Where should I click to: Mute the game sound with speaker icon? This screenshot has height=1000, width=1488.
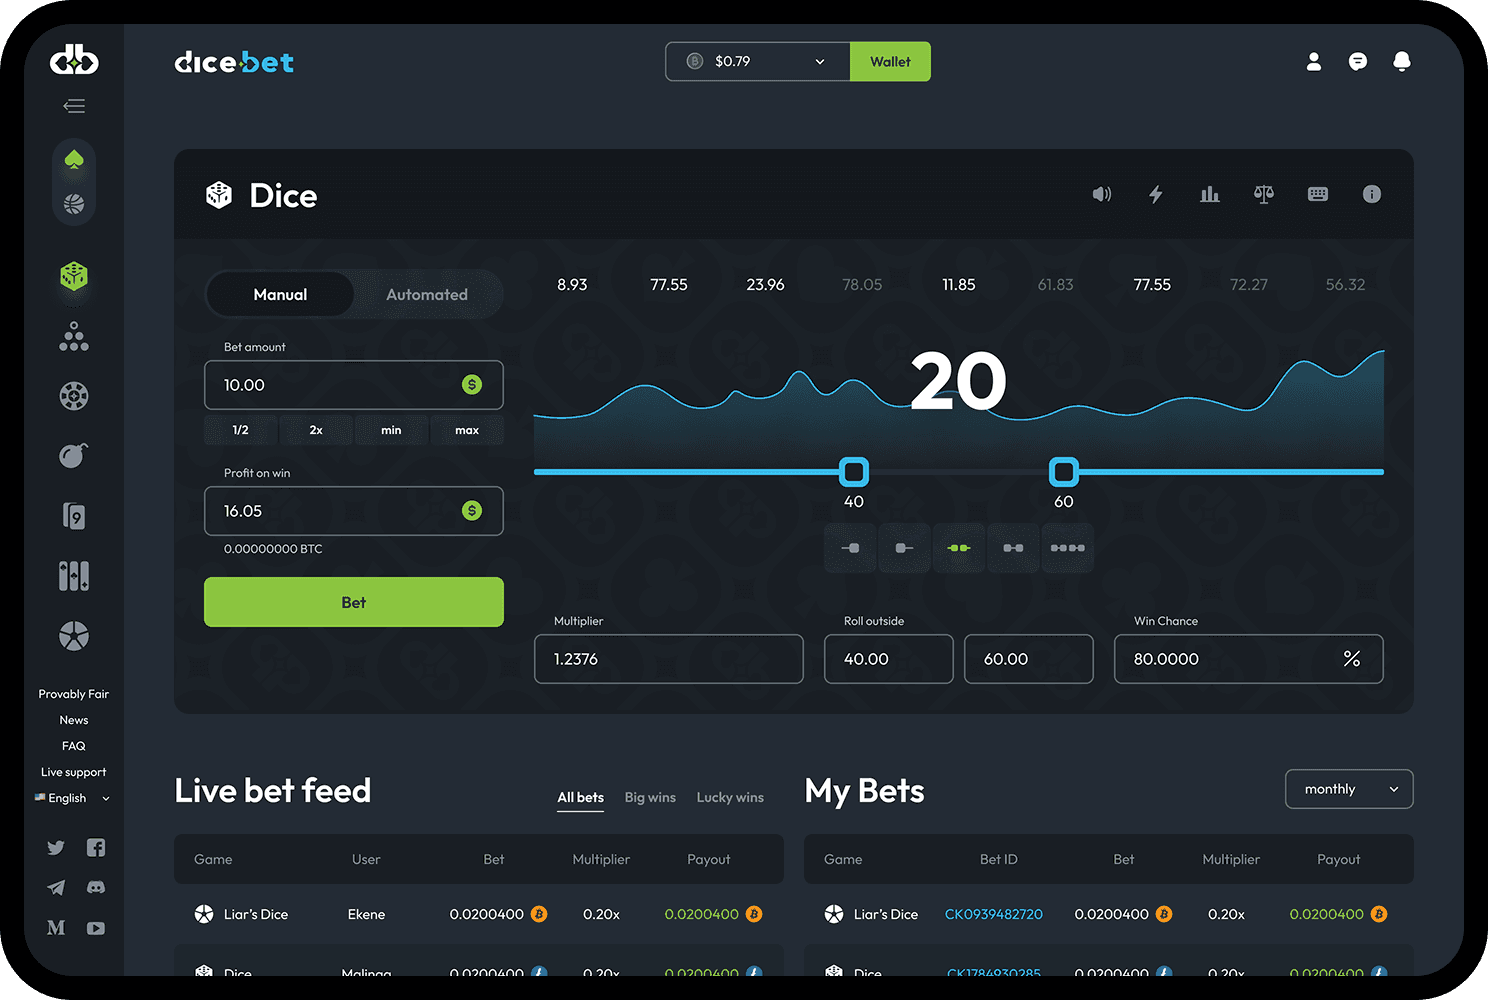click(x=1102, y=194)
